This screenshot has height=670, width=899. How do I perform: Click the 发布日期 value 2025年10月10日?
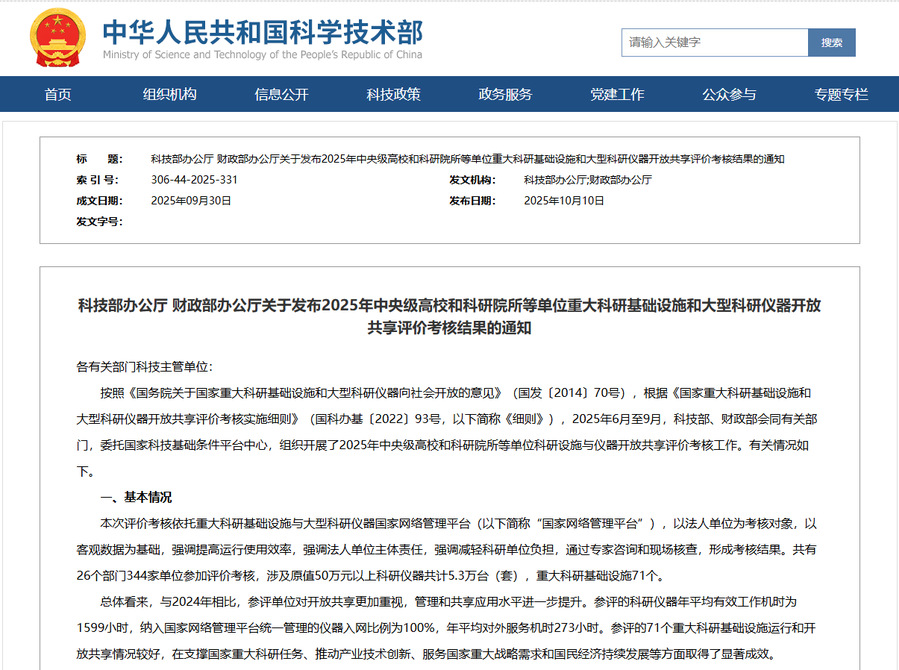click(x=564, y=200)
